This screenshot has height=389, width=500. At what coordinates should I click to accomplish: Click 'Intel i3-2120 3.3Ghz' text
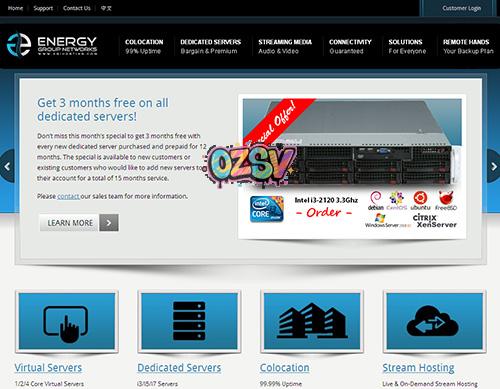point(326,200)
